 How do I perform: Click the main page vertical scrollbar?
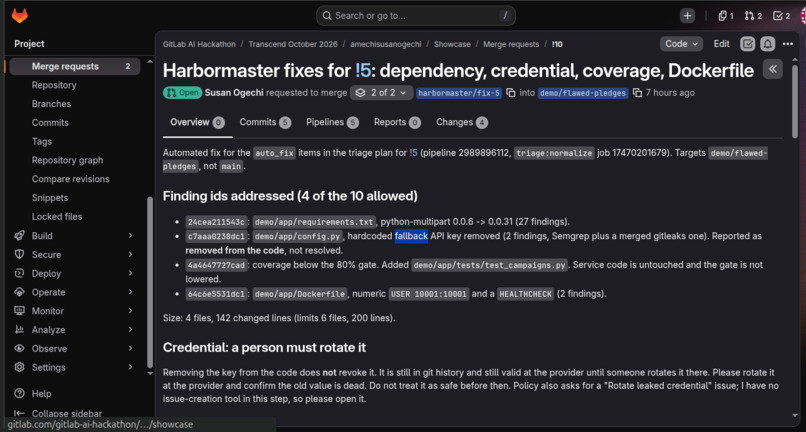click(795, 103)
